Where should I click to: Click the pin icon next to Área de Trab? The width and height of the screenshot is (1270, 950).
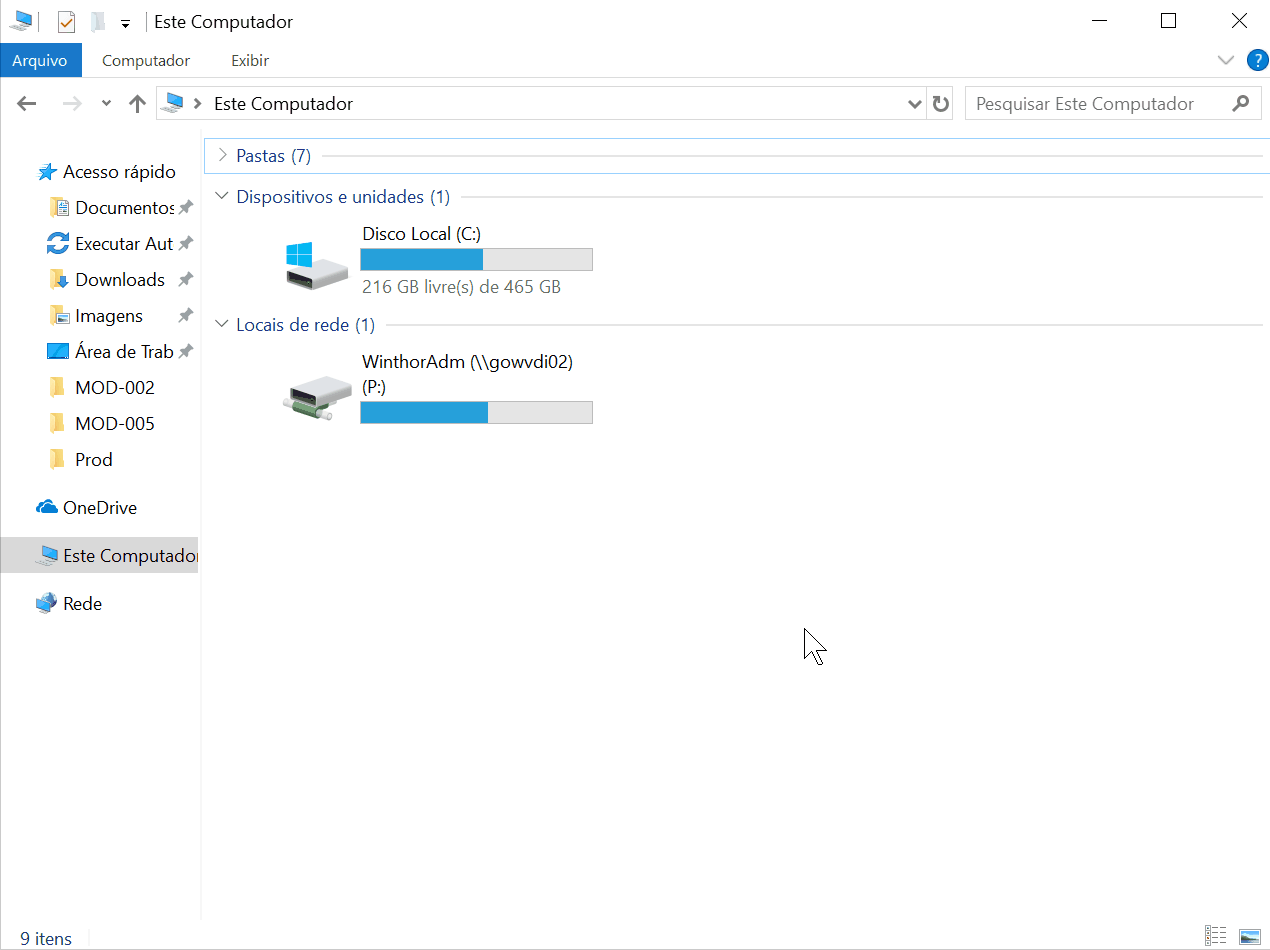(x=186, y=352)
